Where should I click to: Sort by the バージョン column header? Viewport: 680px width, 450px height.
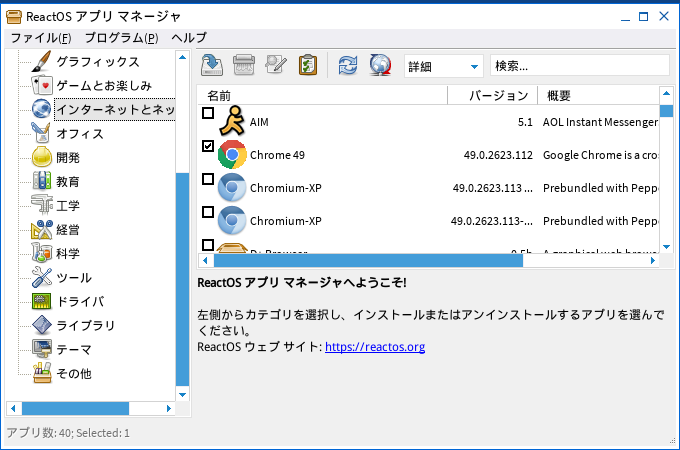[x=492, y=95]
